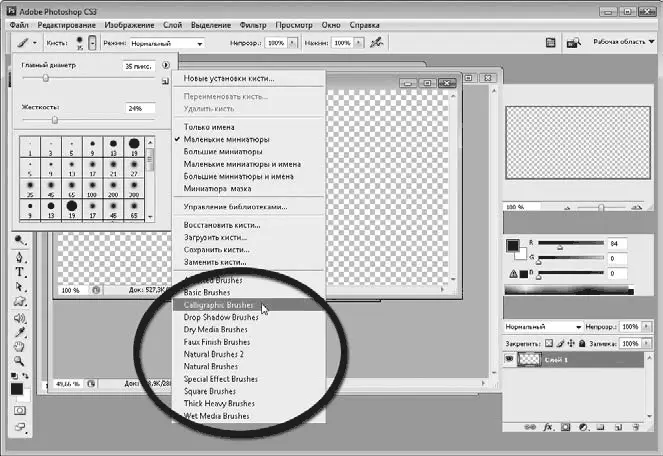The height and width of the screenshot is (456, 663).
Task: Choose Загрузить кисти menu item
Action: pos(249,237)
